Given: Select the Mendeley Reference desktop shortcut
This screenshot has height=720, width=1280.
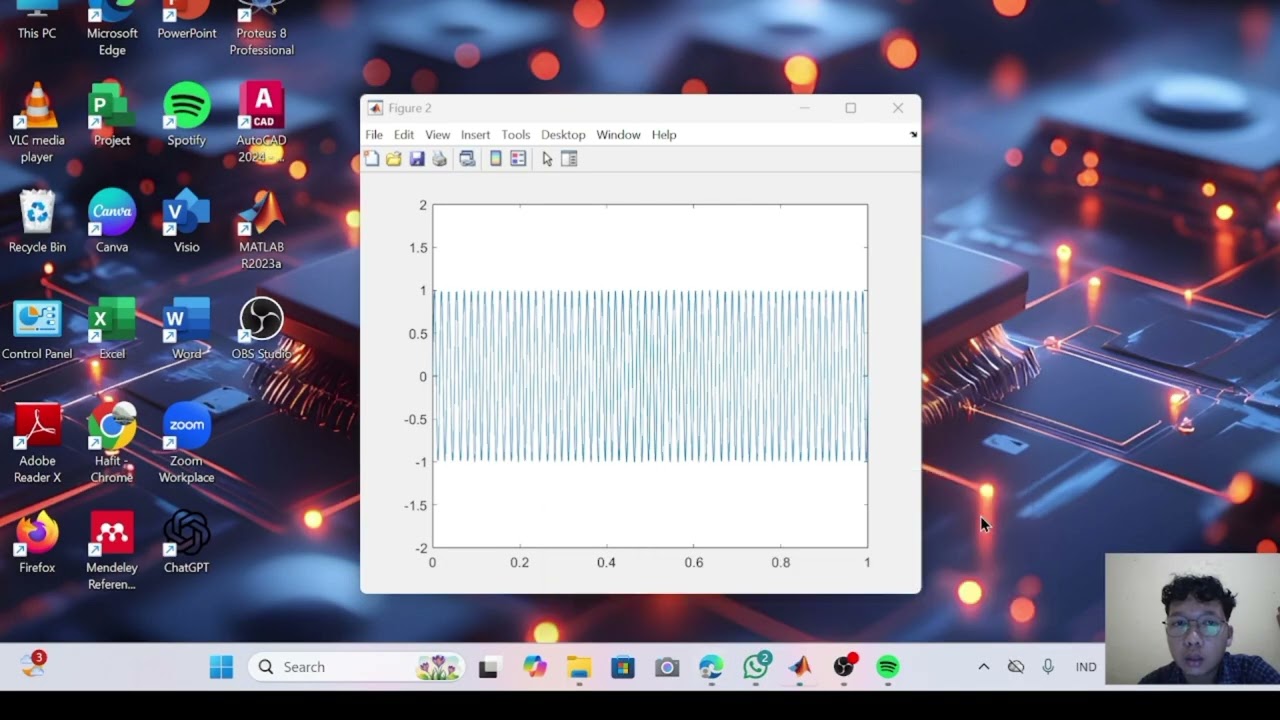Looking at the screenshot, I should (112, 551).
